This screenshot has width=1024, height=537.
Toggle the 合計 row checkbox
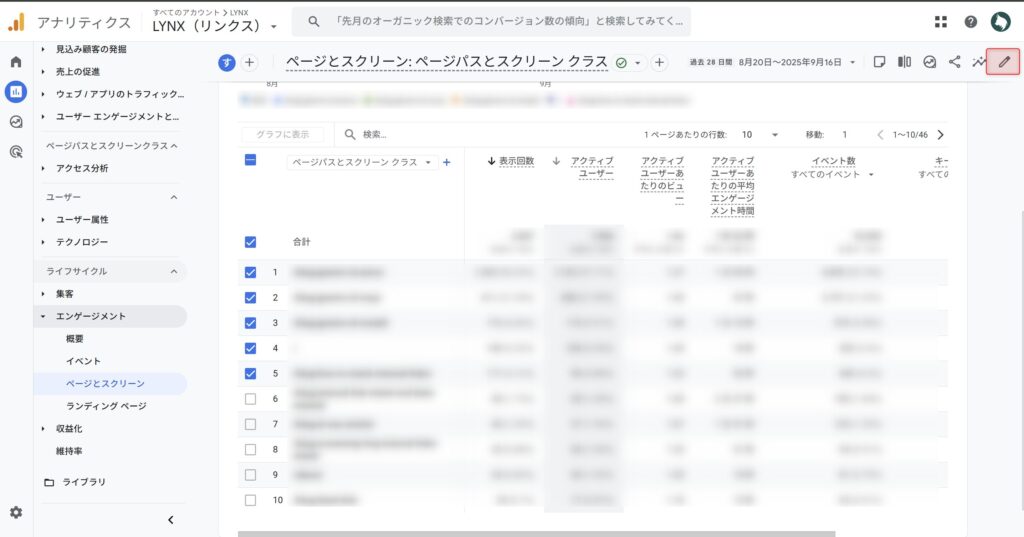(x=250, y=242)
